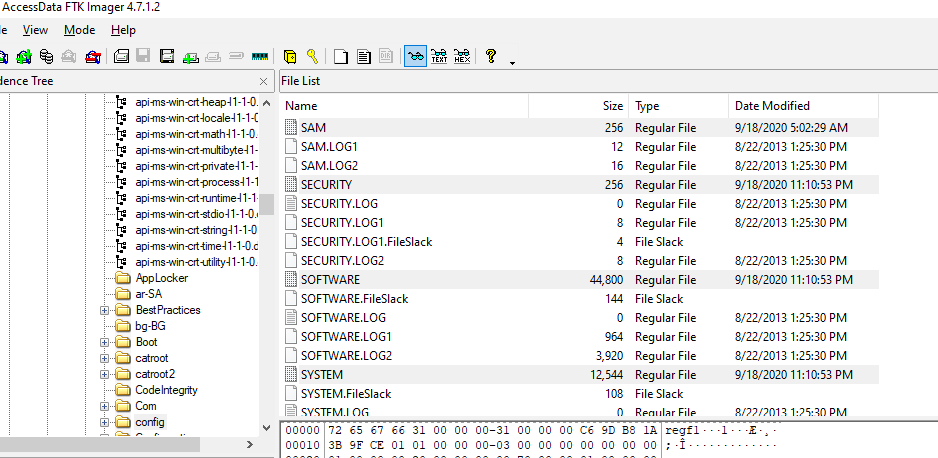This screenshot has width=938, height=458.
Task: Click the yellow question mark help icon
Action: (x=491, y=56)
